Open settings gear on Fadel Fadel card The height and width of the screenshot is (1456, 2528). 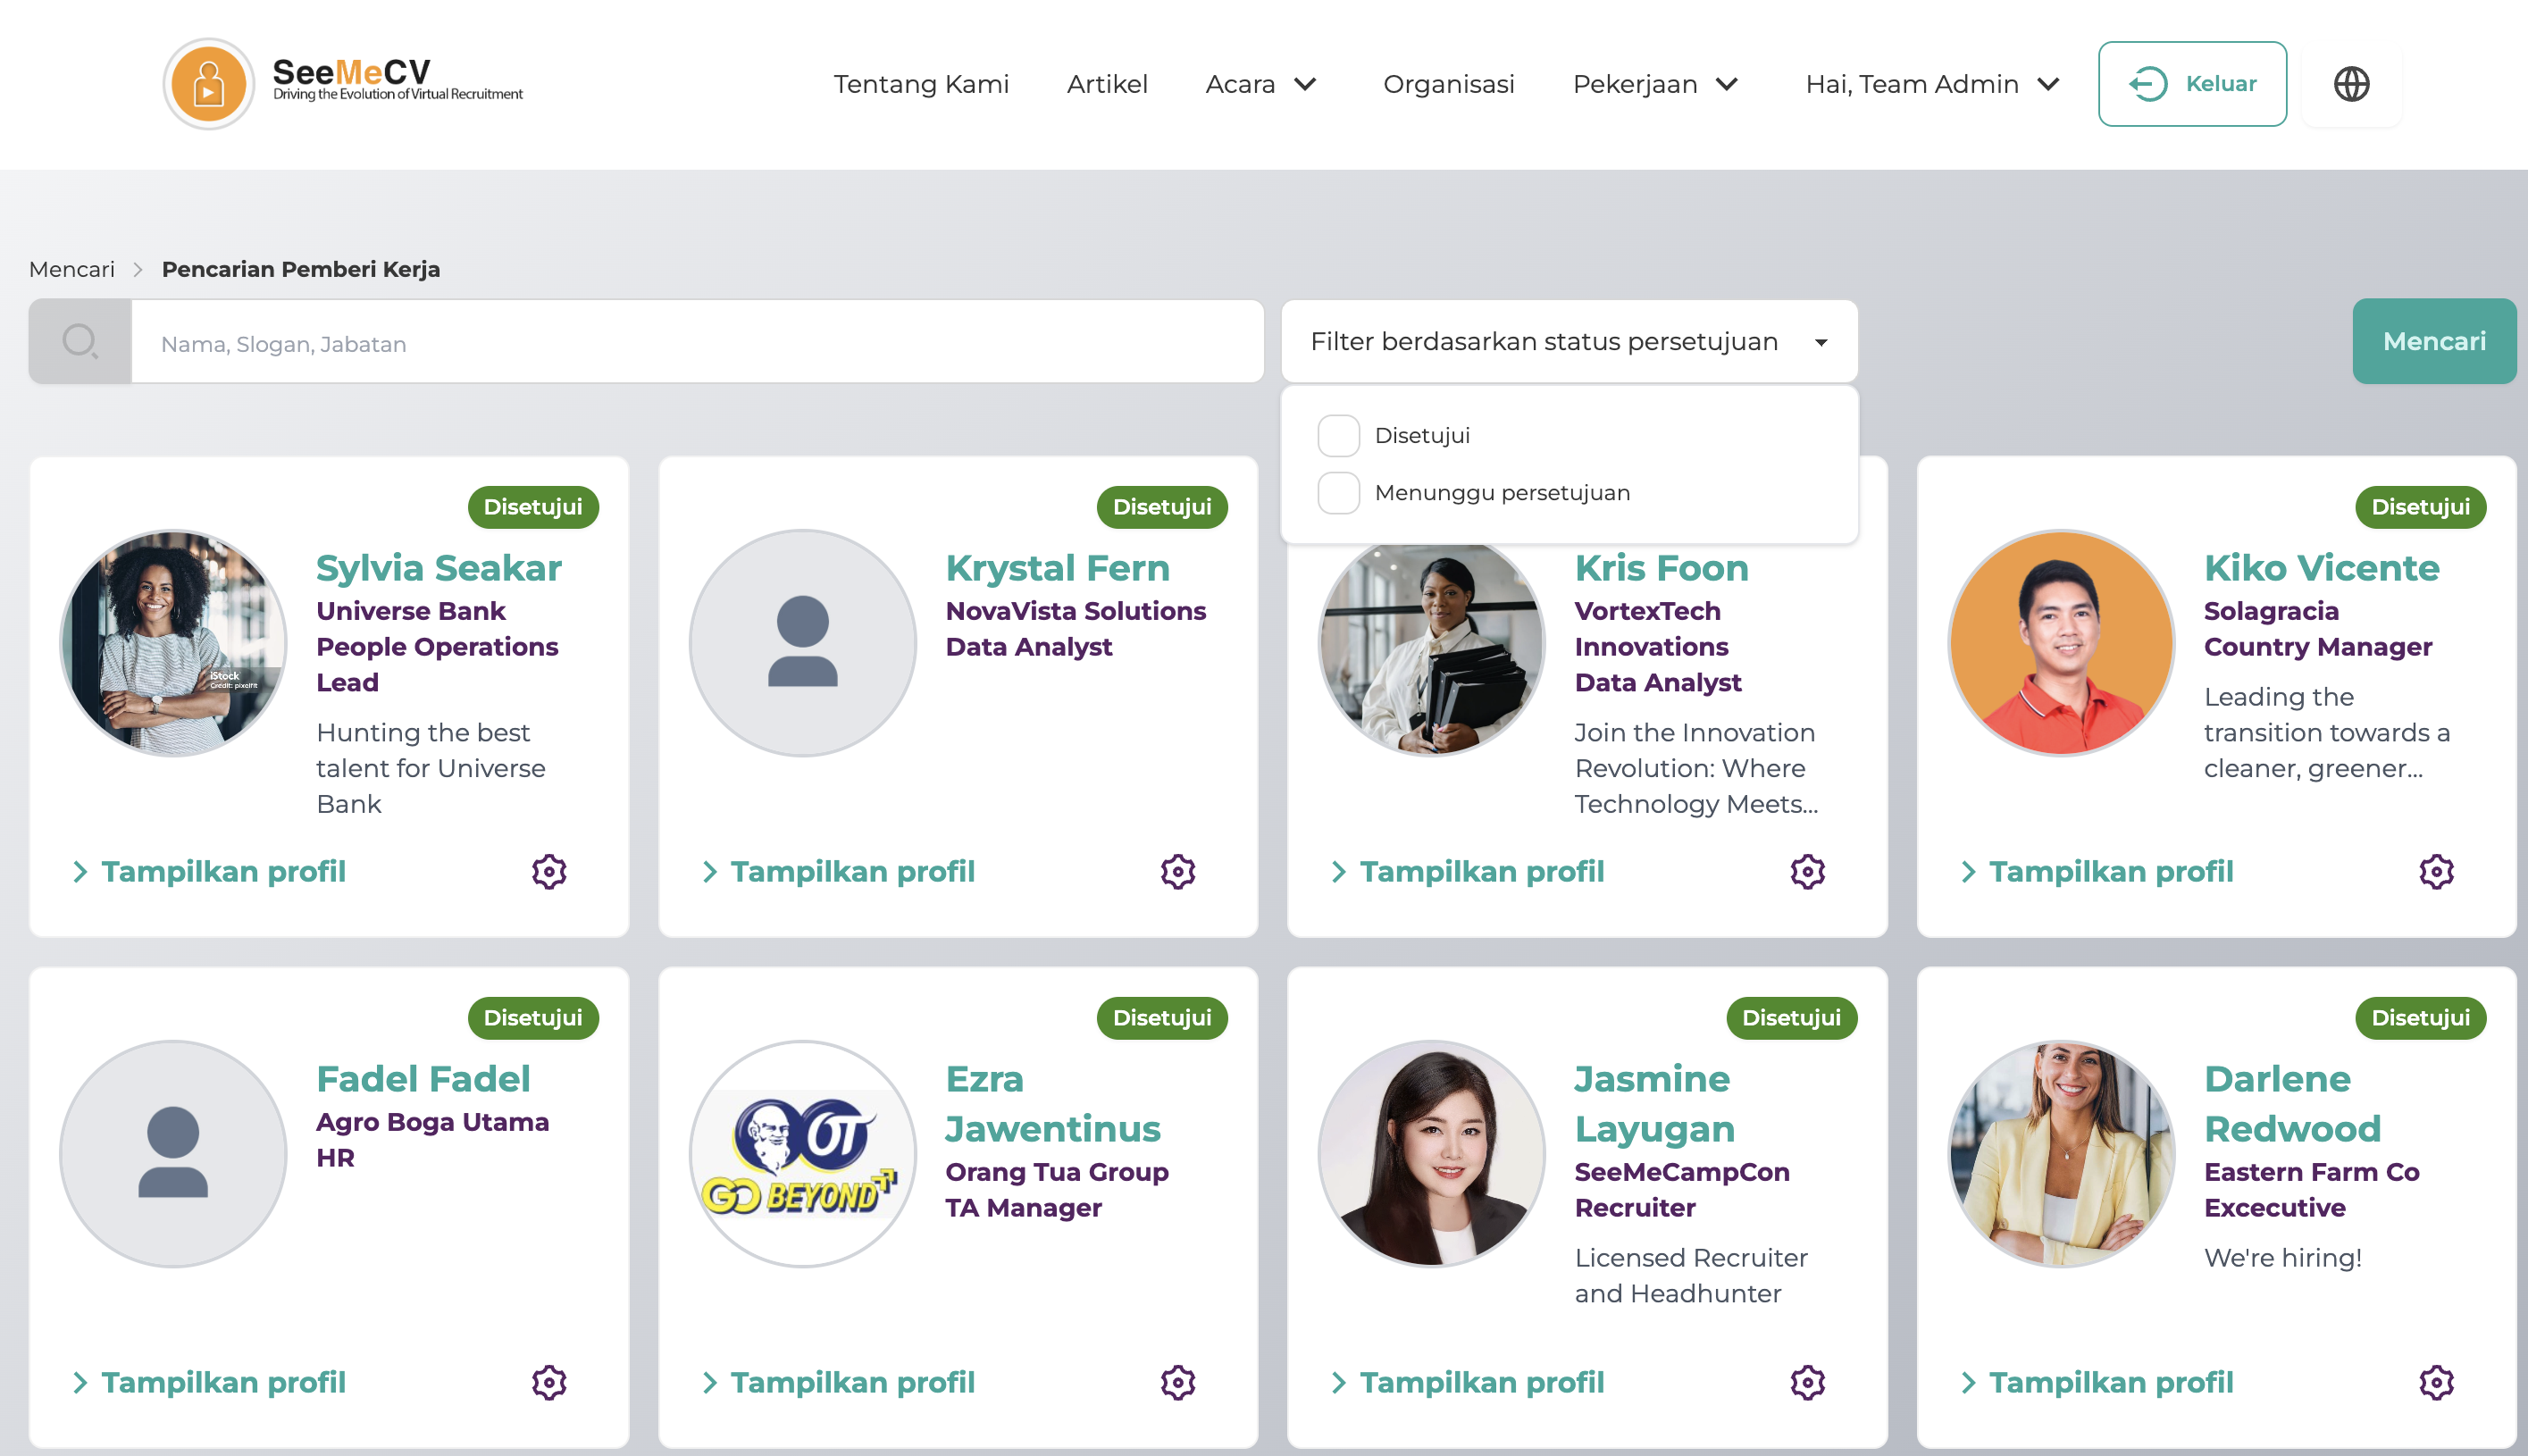[x=549, y=1382]
